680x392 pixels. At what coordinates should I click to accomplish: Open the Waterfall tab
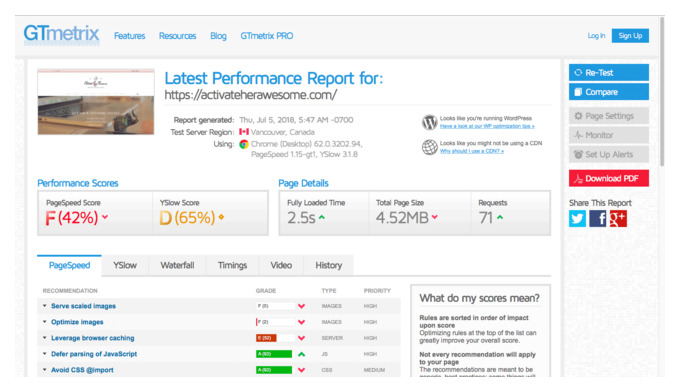tap(177, 265)
